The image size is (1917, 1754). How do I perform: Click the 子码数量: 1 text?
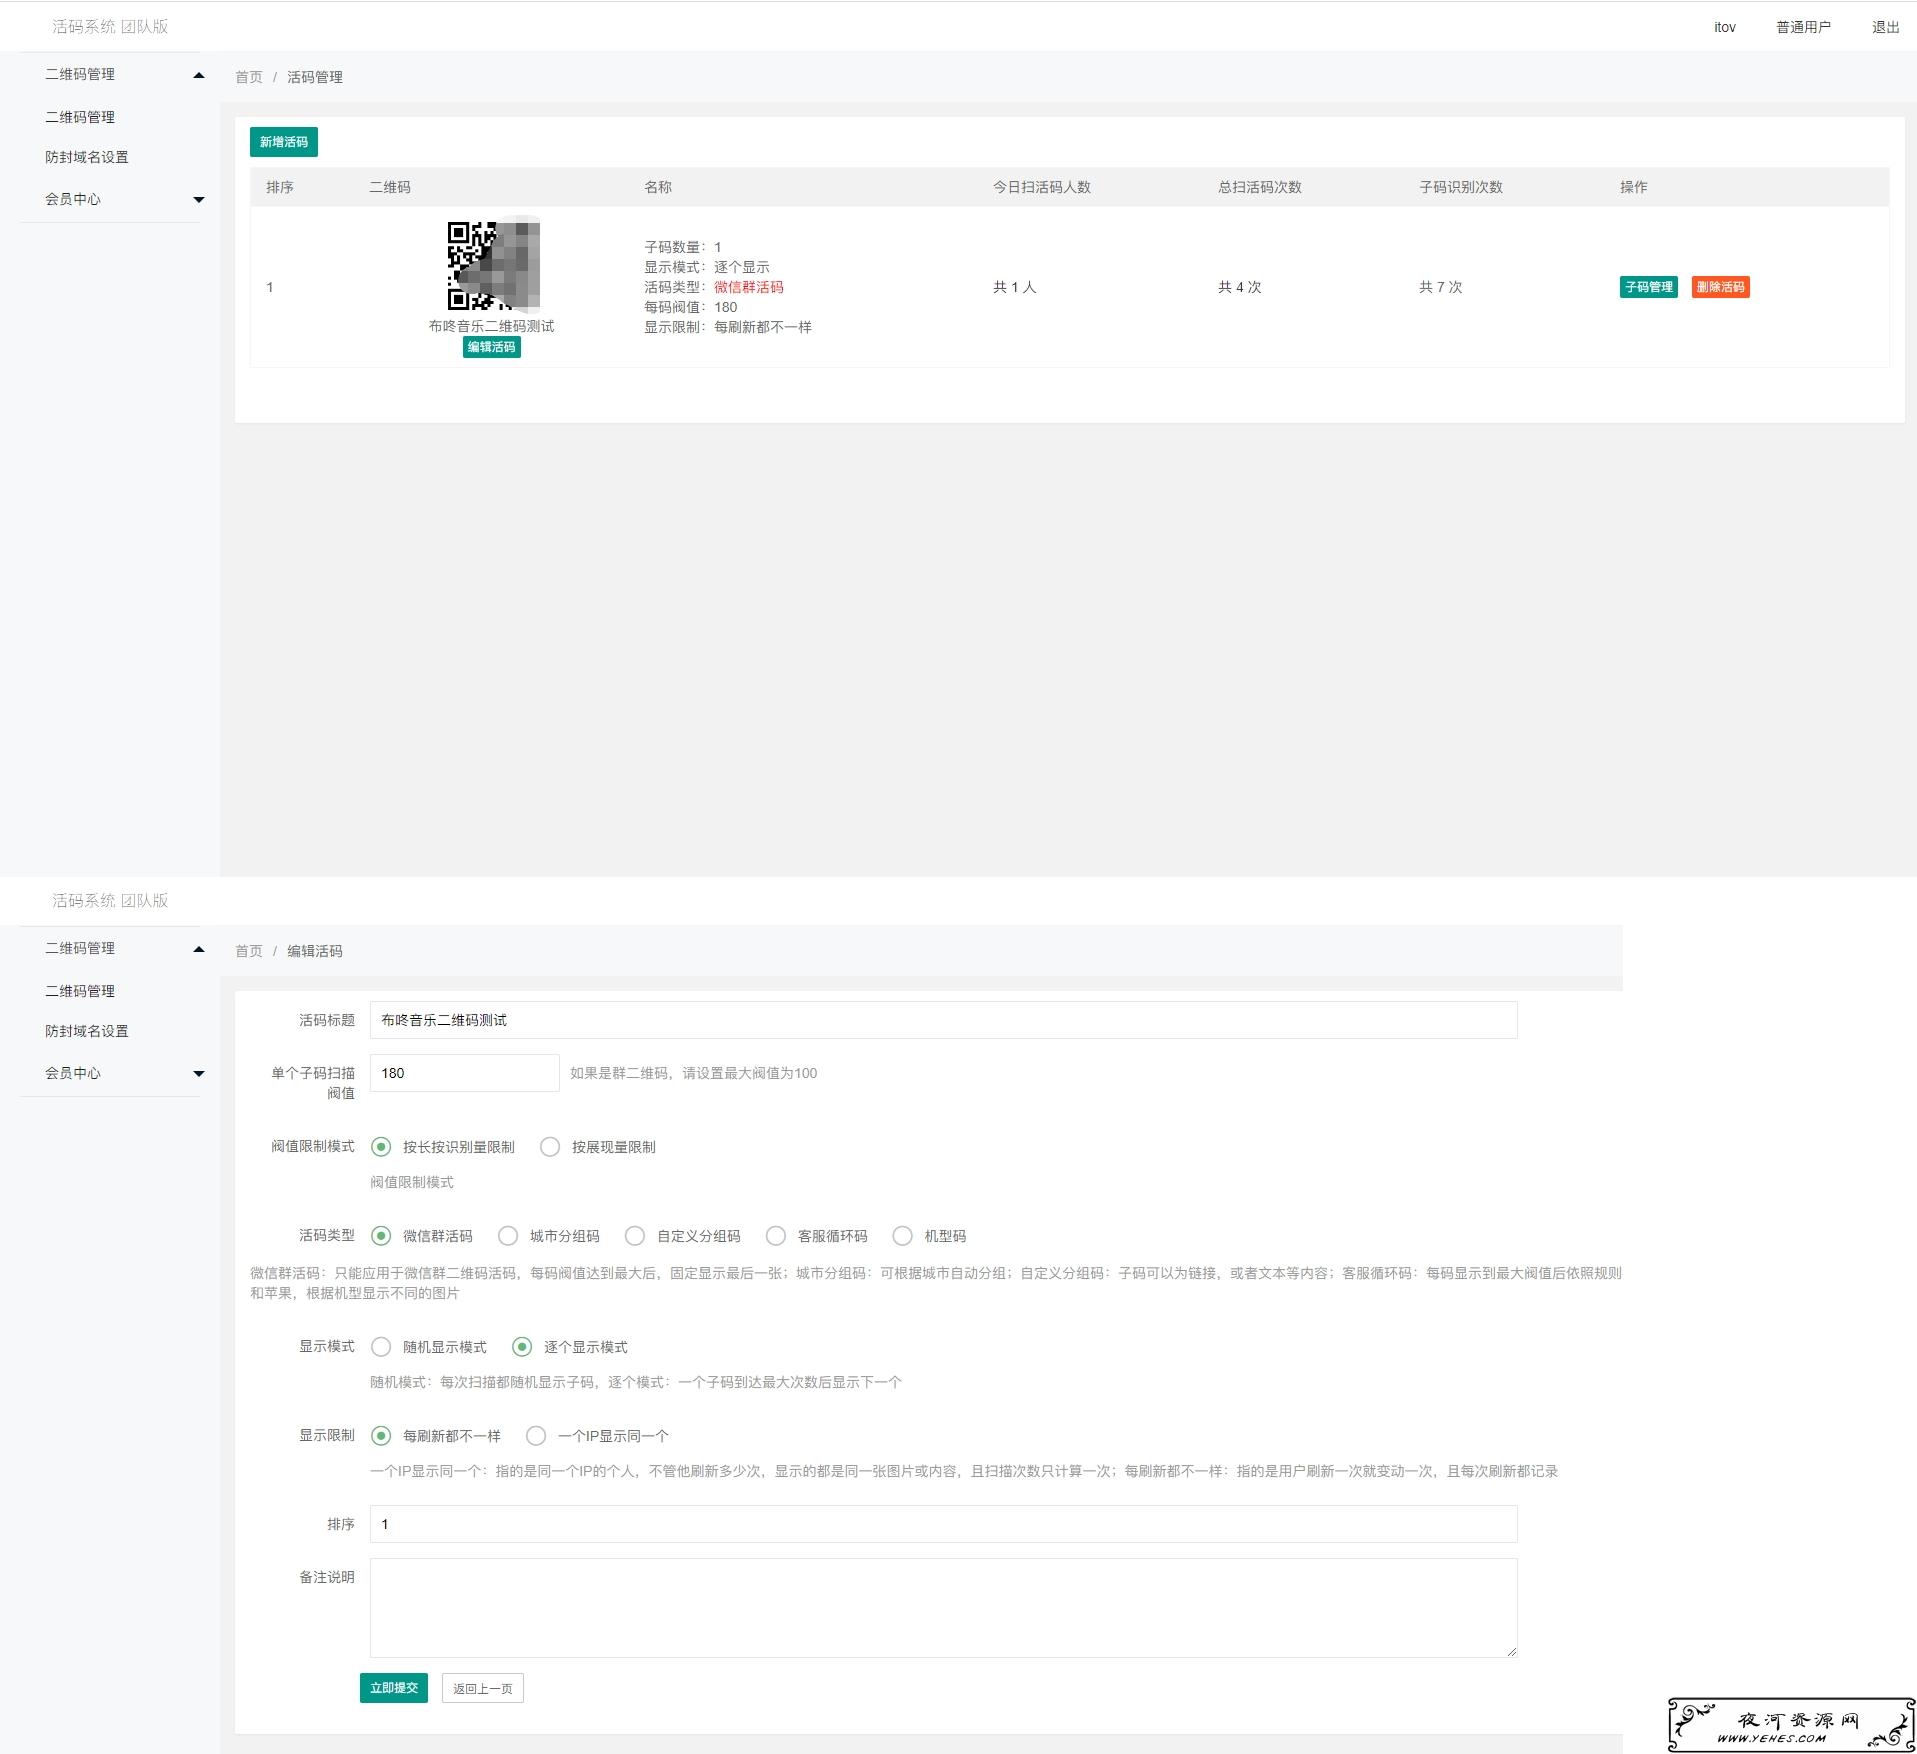point(683,247)
